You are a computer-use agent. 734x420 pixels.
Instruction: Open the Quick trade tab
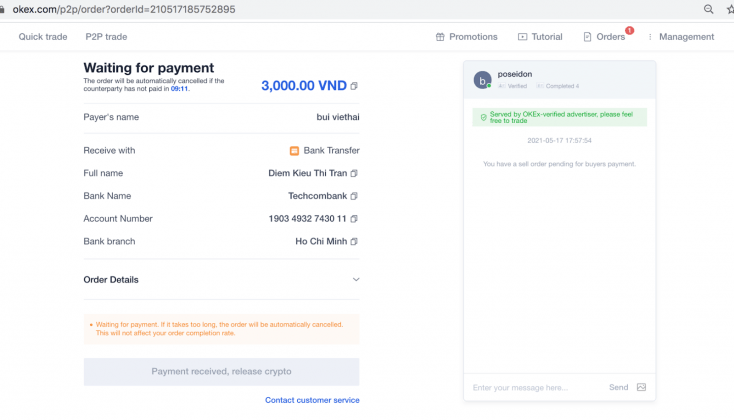[43, 37]
